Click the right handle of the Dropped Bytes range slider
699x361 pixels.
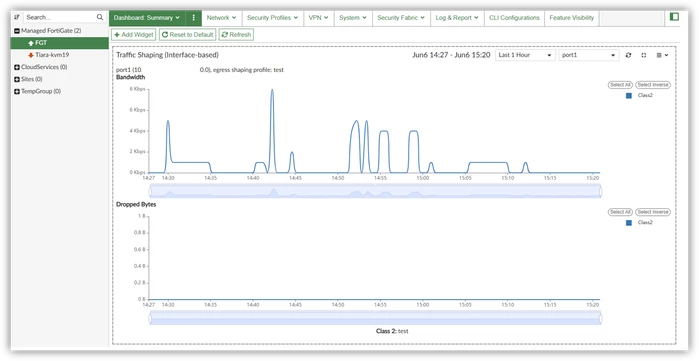pos(601,319)
